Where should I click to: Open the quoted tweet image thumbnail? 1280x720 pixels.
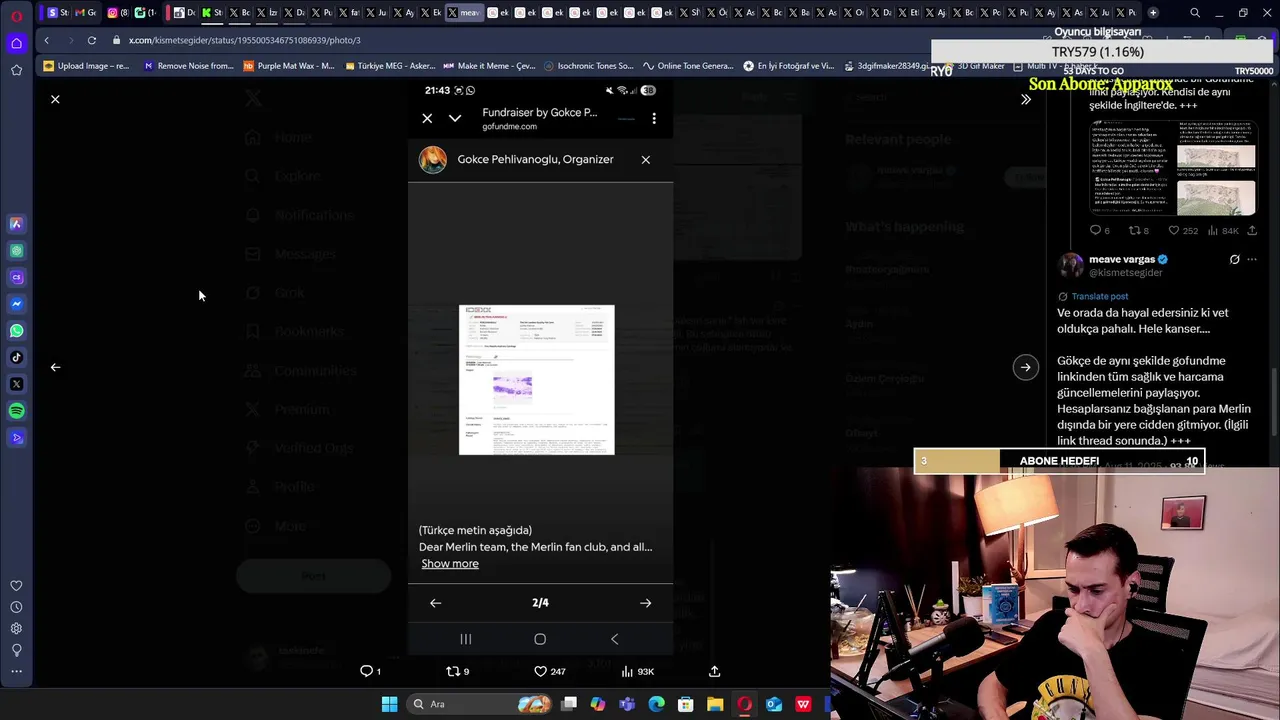[x=1174, y=168]
